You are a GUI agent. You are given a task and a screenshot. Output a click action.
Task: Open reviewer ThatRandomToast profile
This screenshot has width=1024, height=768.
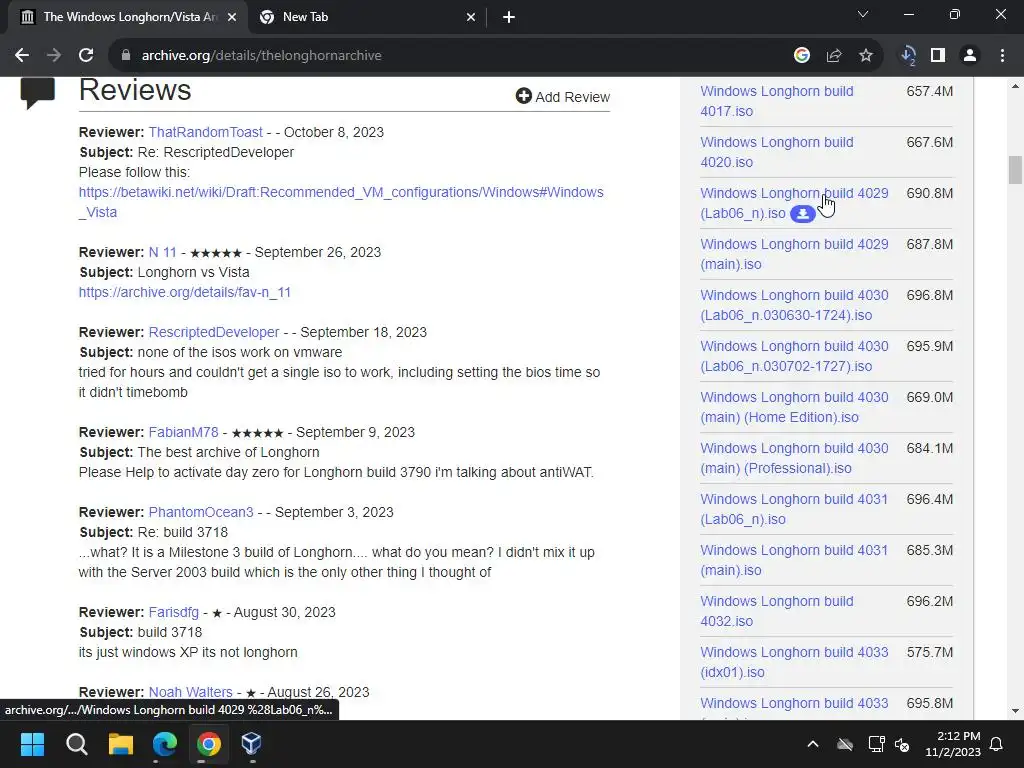(x=206, y=132)
